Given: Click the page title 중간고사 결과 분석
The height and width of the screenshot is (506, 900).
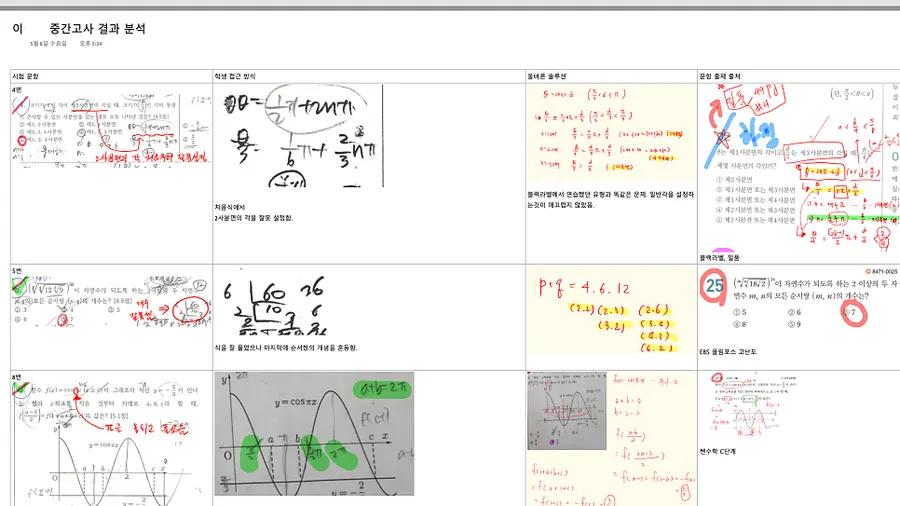Looking at the screenshot, I should pyautogui.click(x=97, y=29).
